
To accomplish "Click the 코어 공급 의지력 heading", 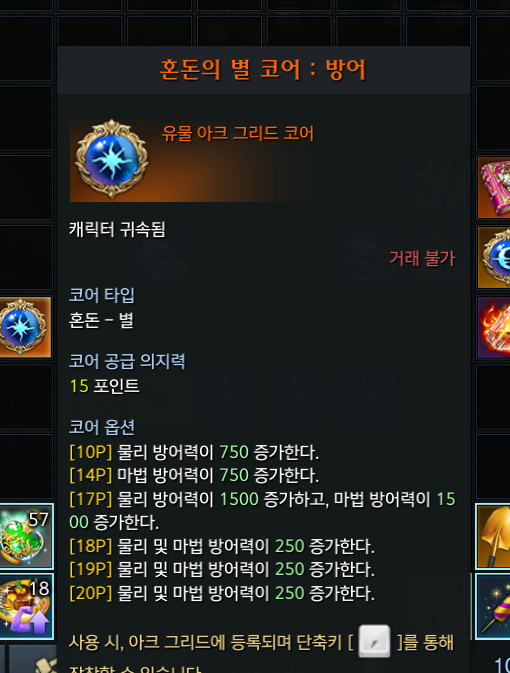I will 127,361.
